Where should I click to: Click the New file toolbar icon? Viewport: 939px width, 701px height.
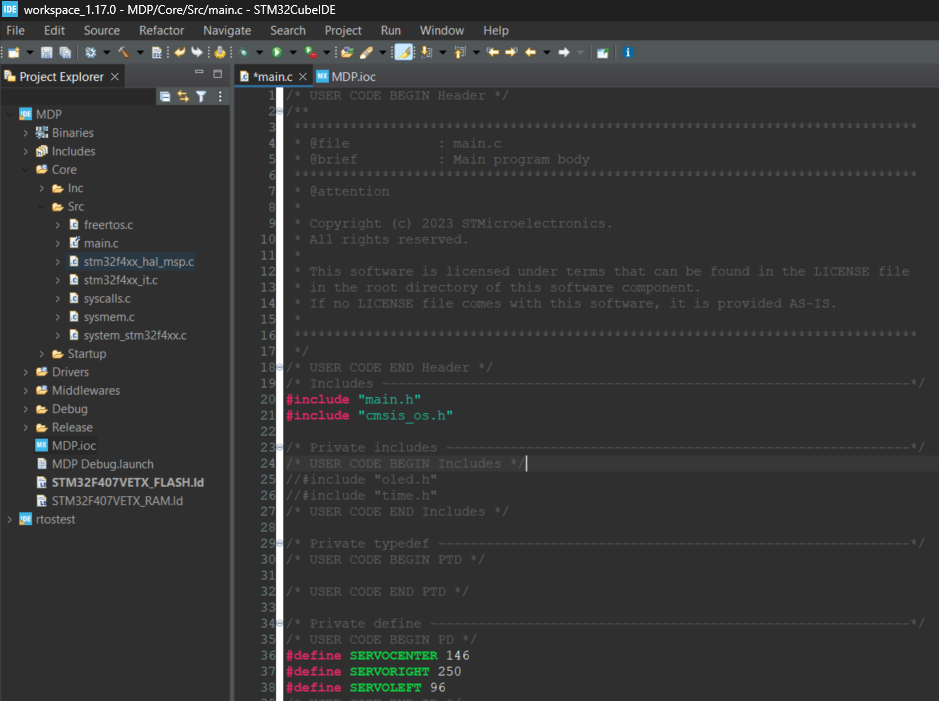[x=14, y=53]
